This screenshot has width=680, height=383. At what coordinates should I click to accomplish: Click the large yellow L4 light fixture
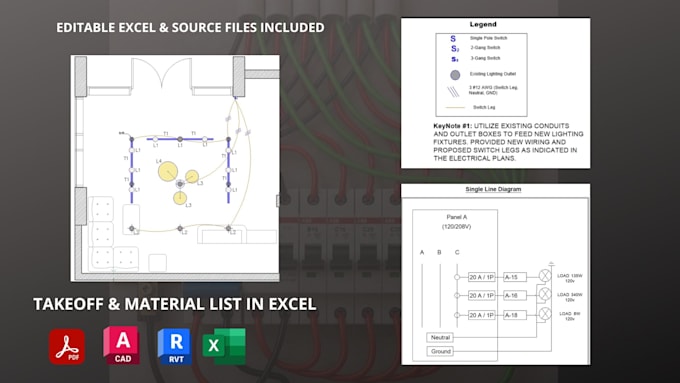point(168,171)
